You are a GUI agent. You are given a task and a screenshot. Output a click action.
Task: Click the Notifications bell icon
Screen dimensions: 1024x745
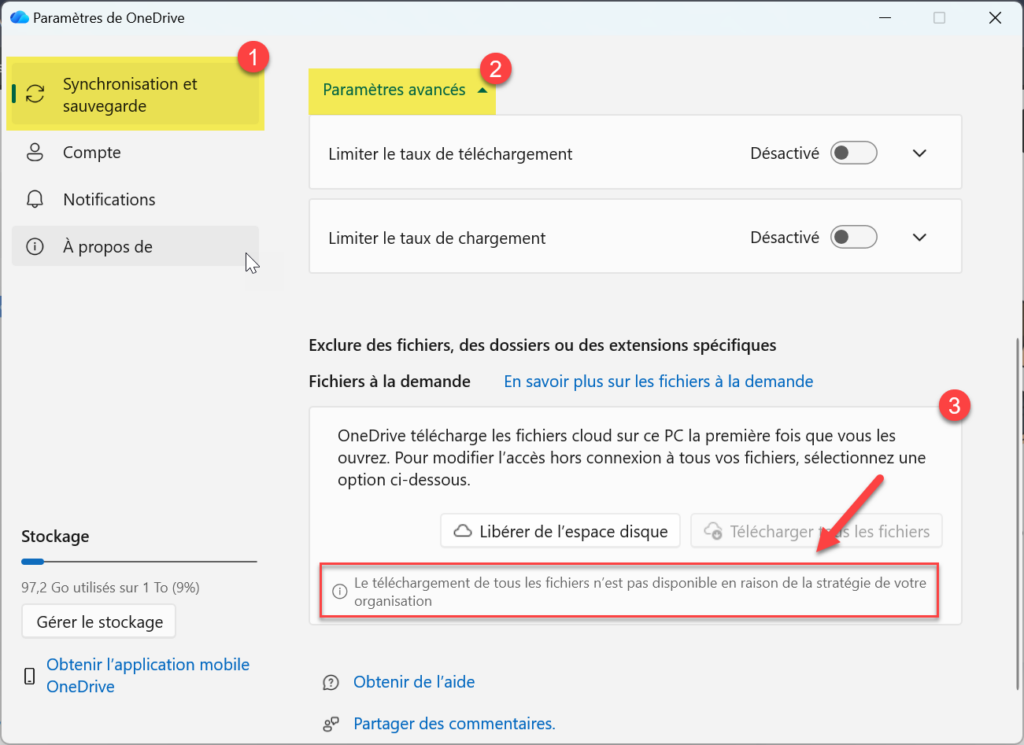coord(35,199)
